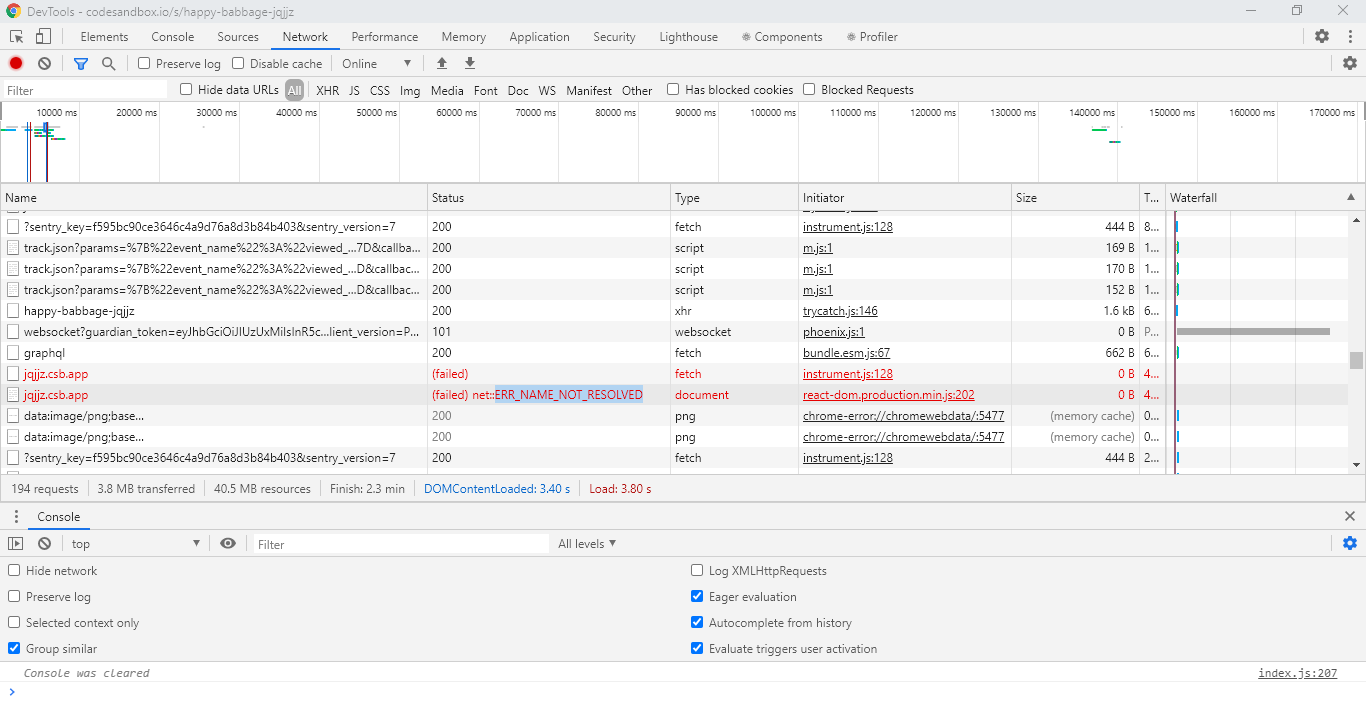1366x721 pixels.
Task: Open react-dom.production.min.js:202 initiator link
Action: pos(888,395)
